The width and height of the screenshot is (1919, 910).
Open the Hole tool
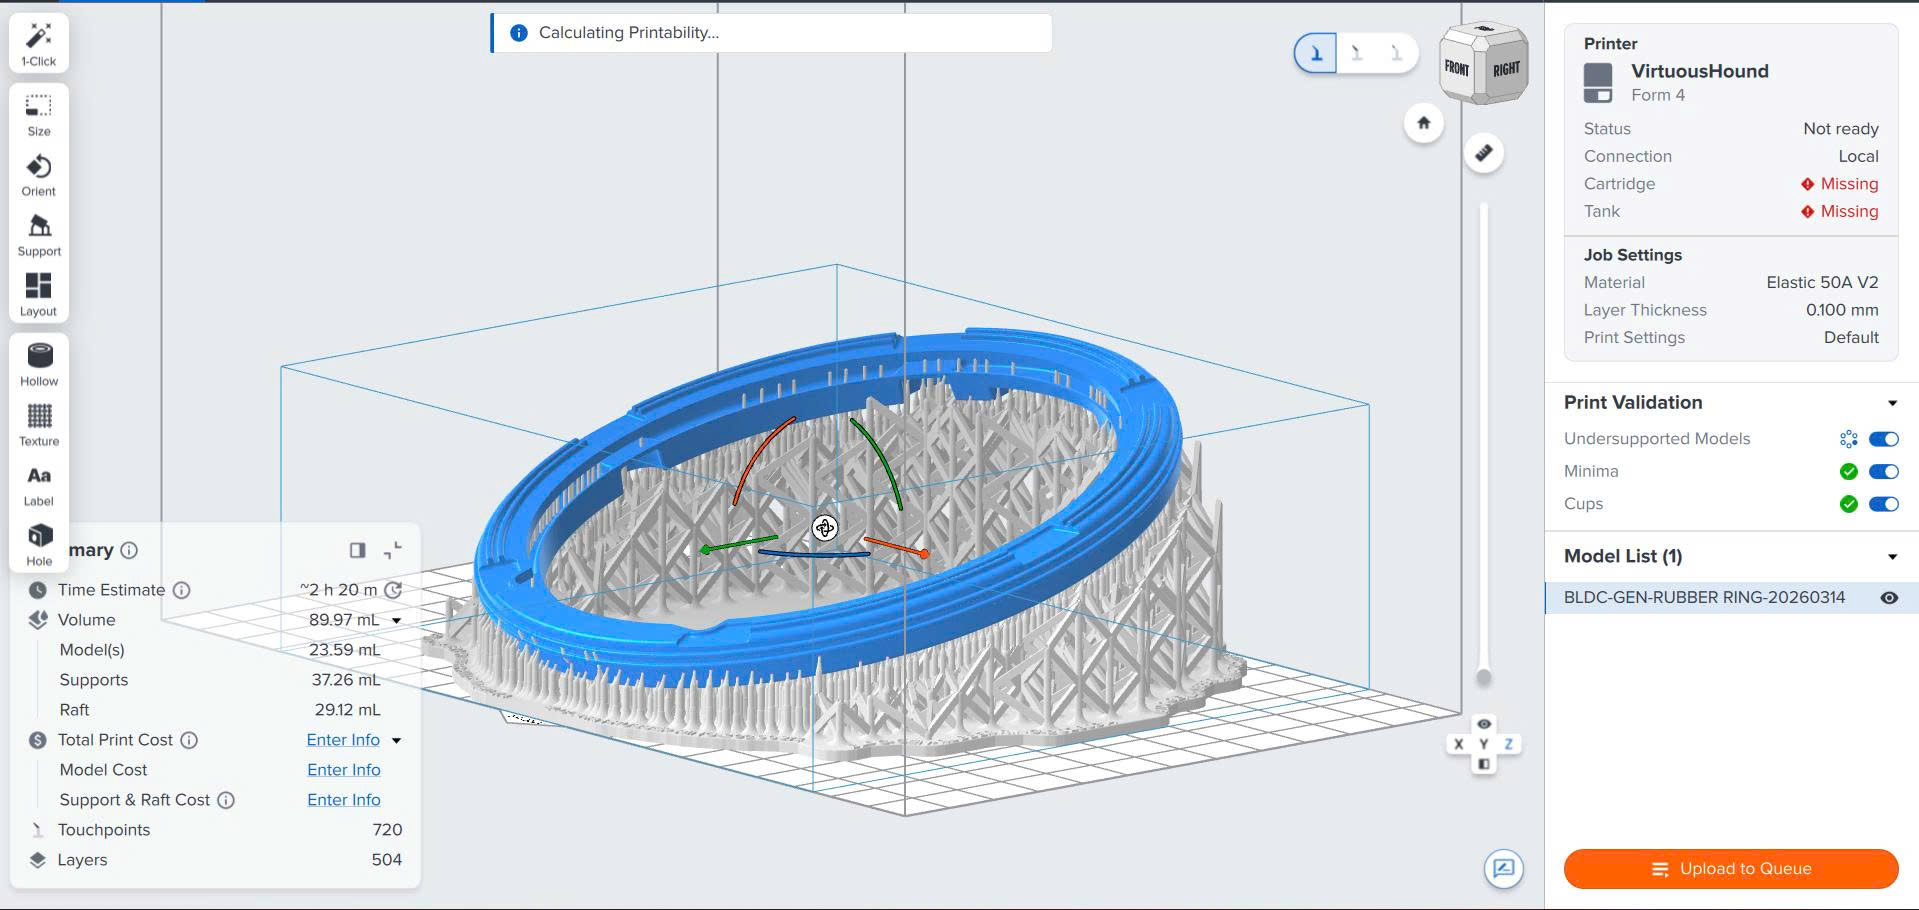39,544
